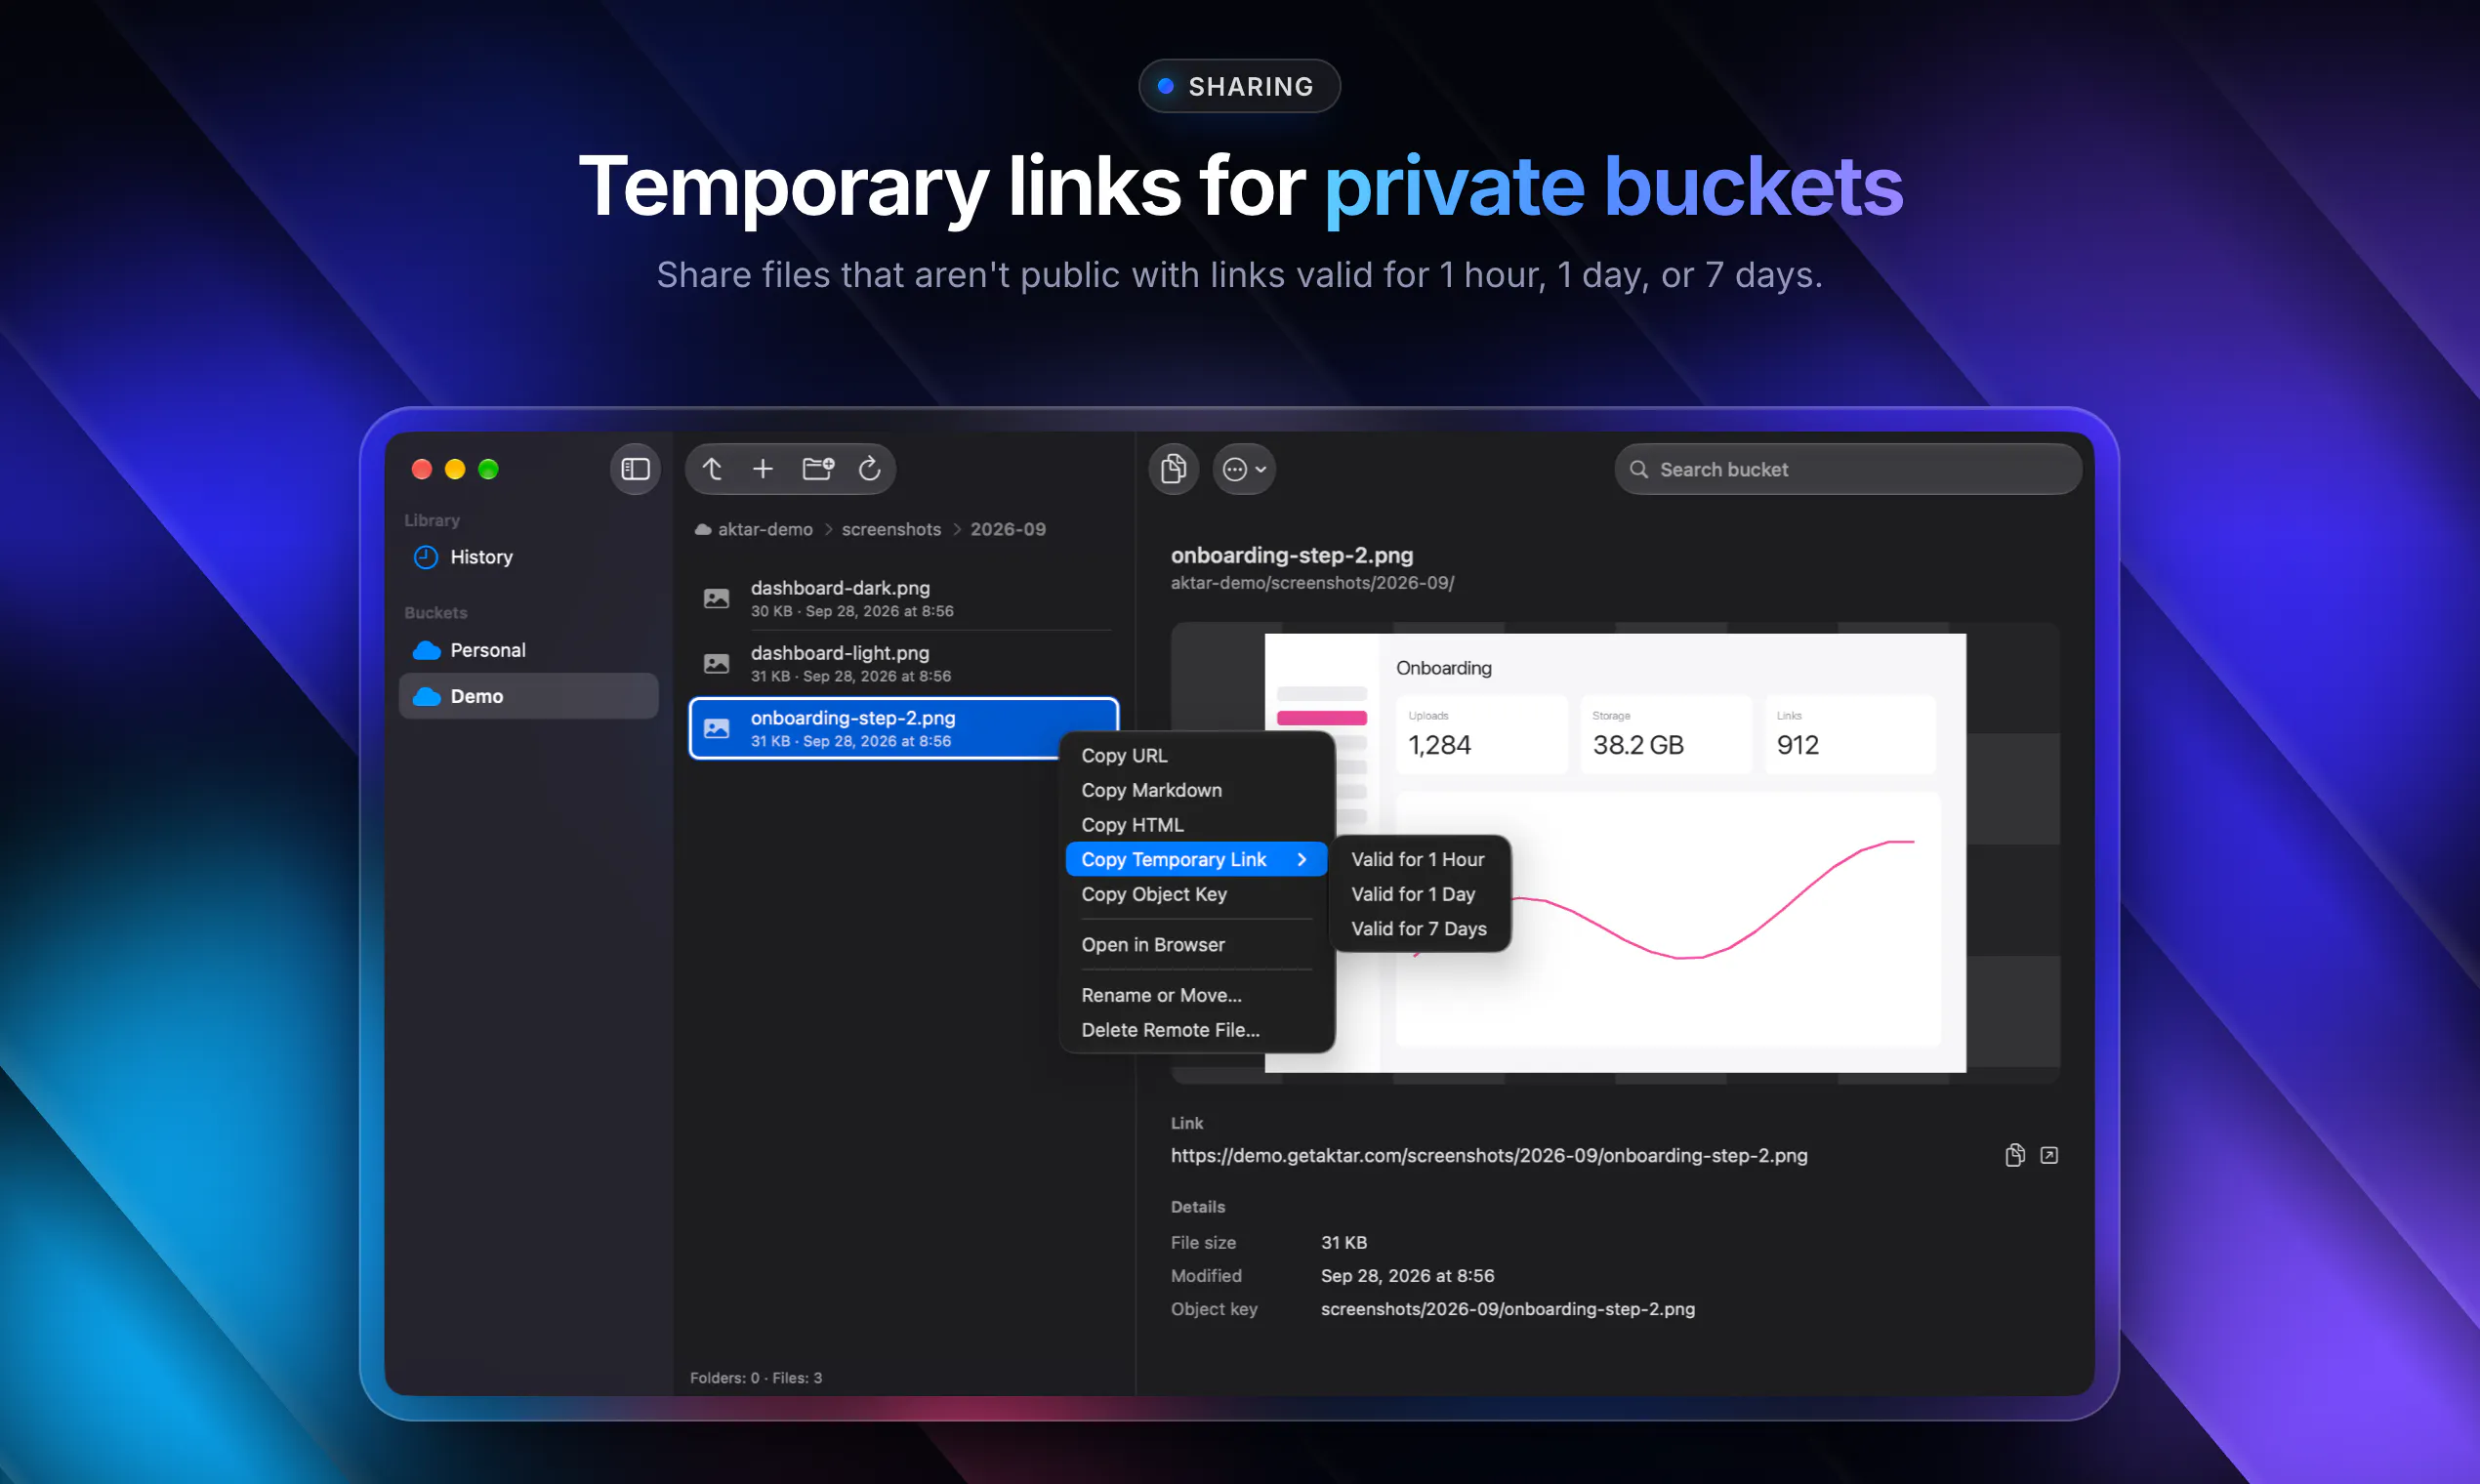This screenshot has height=1484, width=2480.
Task: Select the dashboard-light.png file
Action: pos(904,663)
